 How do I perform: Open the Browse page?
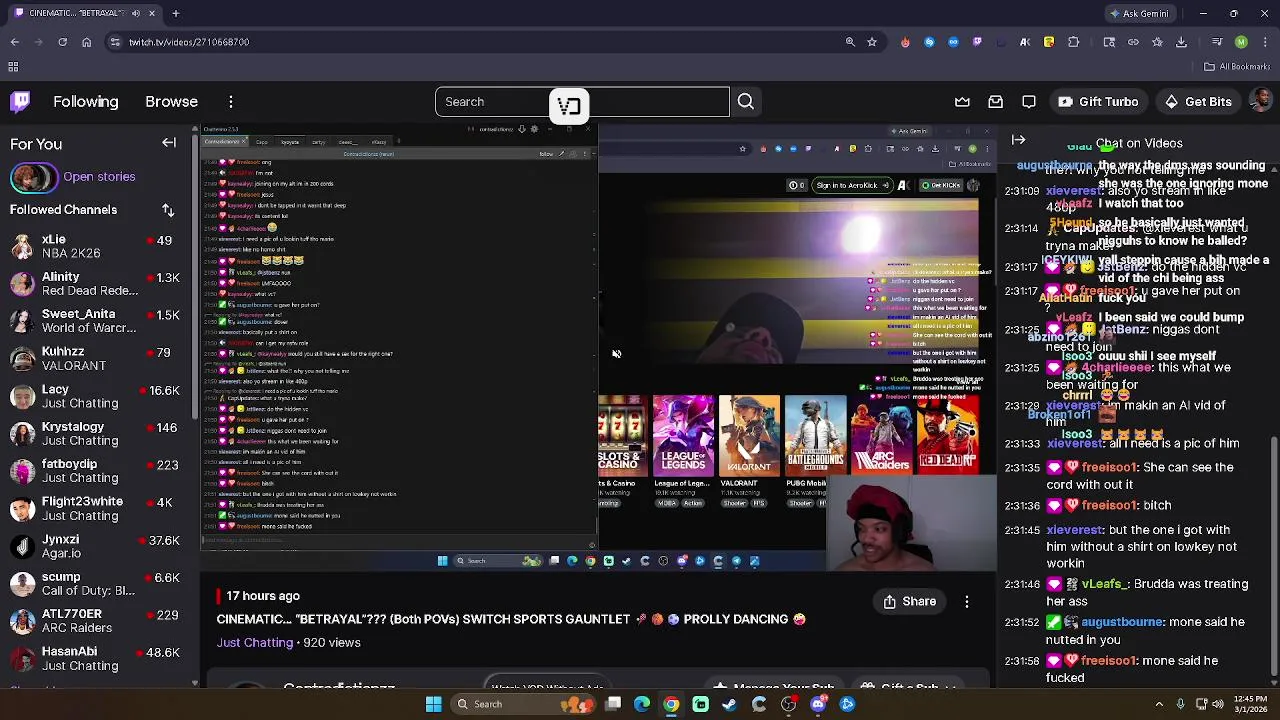[171, 102]
